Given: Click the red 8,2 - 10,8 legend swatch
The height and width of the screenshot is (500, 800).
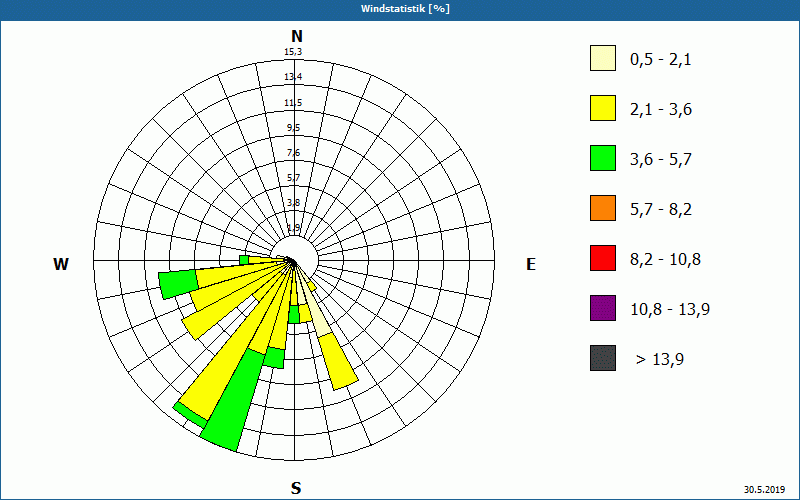Looking at the screenshot, I should pos(603,258).
